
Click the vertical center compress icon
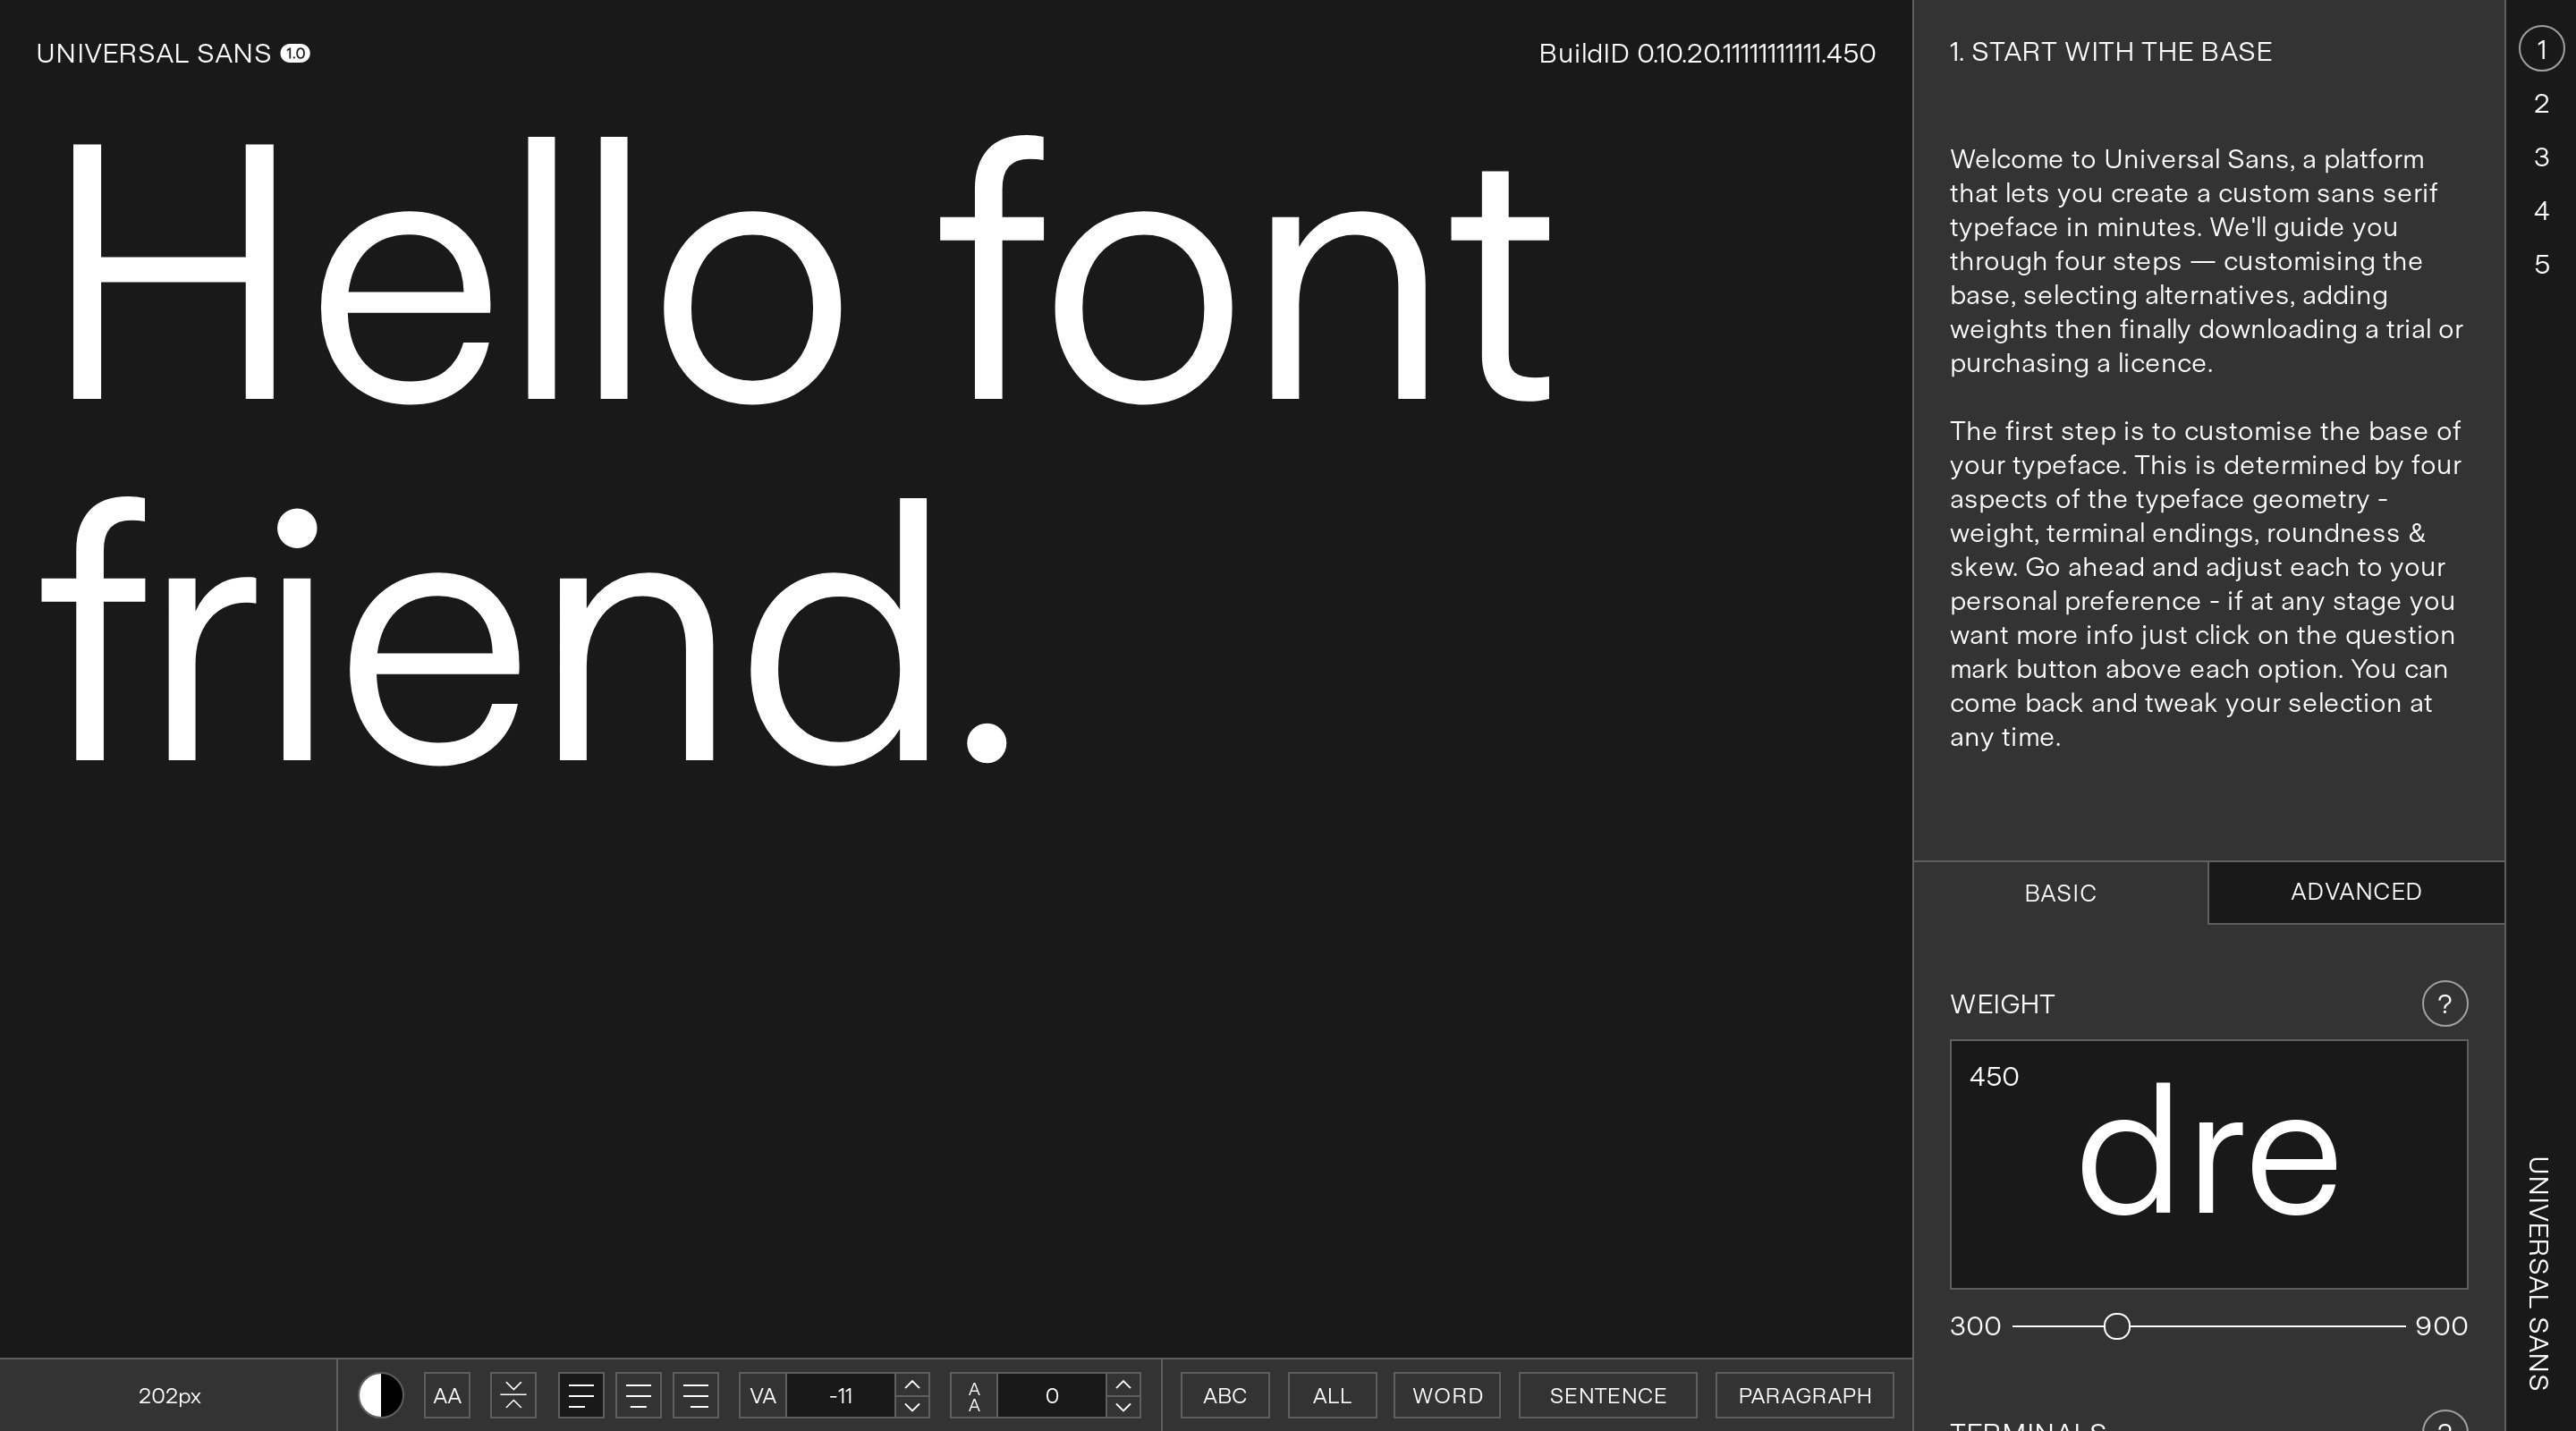point(513,1395)
